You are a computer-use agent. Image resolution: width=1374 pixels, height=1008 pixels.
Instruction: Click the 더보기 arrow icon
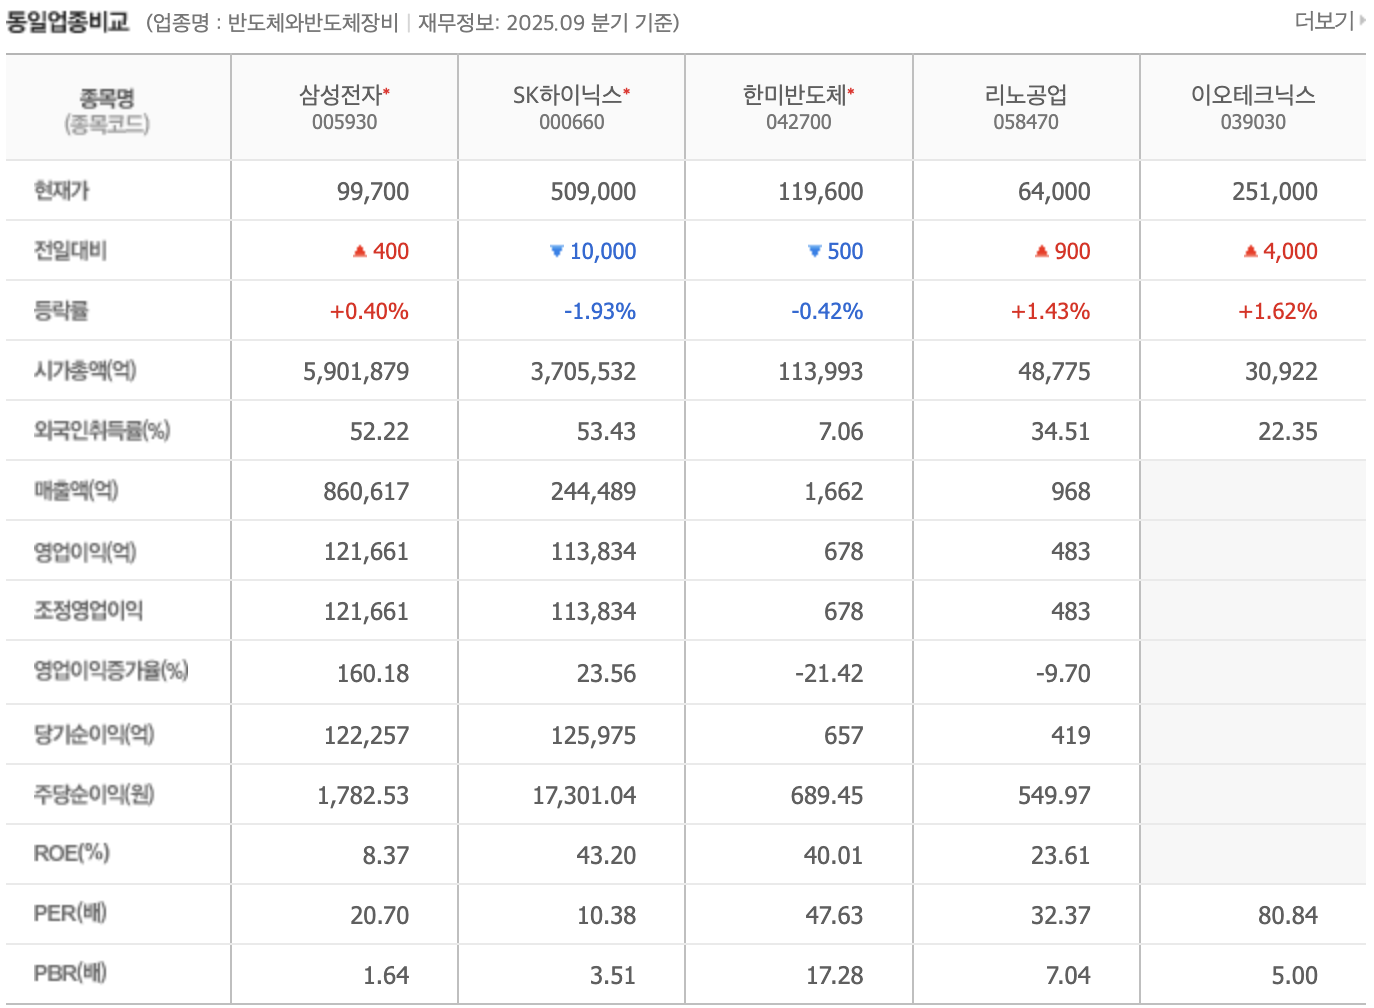pyautogui.click(x=1362, y=20)
